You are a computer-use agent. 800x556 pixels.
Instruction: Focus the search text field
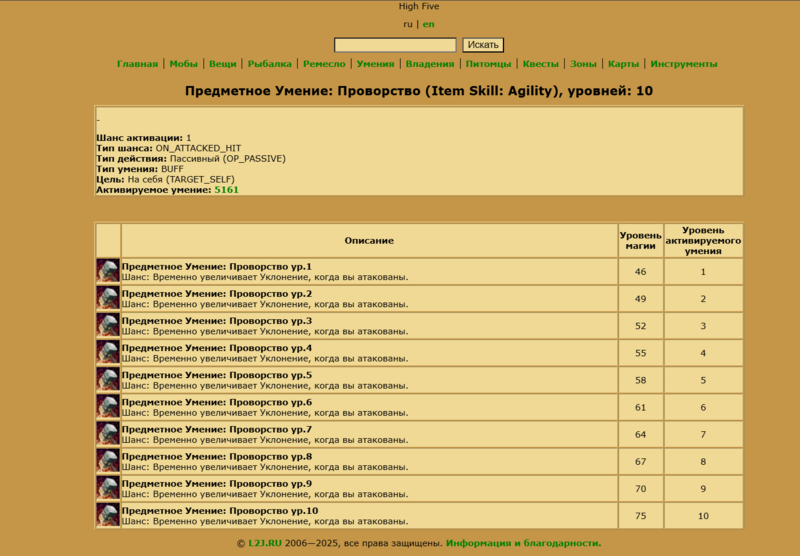[395, 45]
